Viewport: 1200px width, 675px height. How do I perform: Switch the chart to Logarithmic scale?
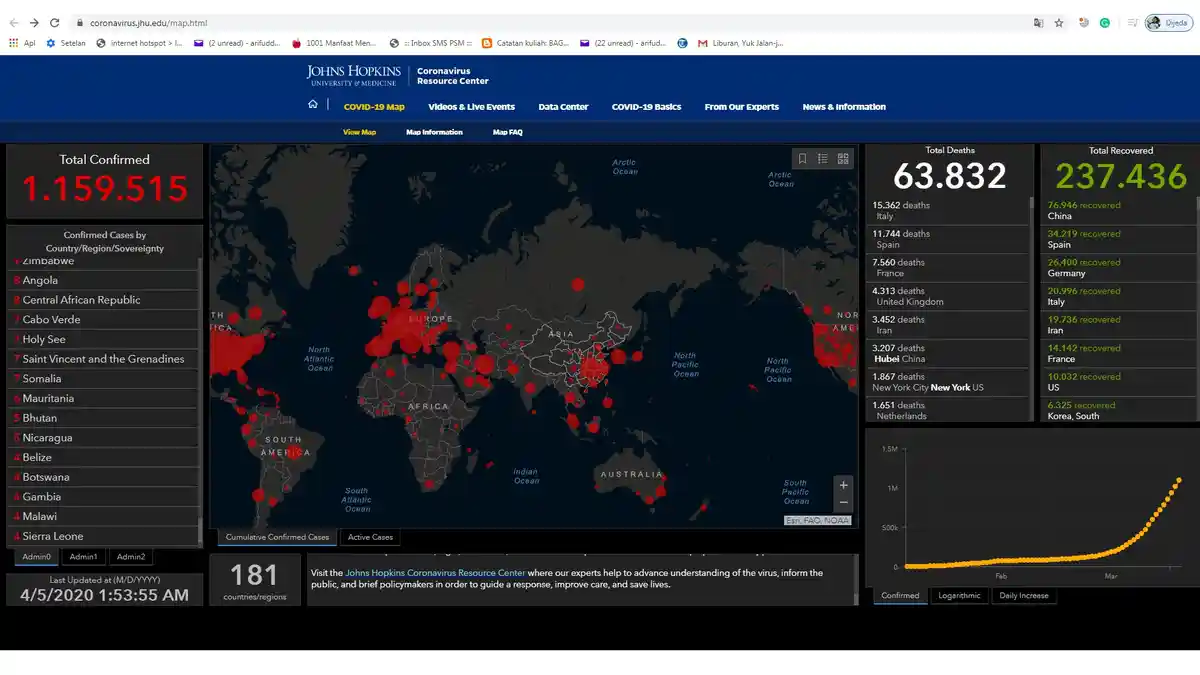click(959, 595)
